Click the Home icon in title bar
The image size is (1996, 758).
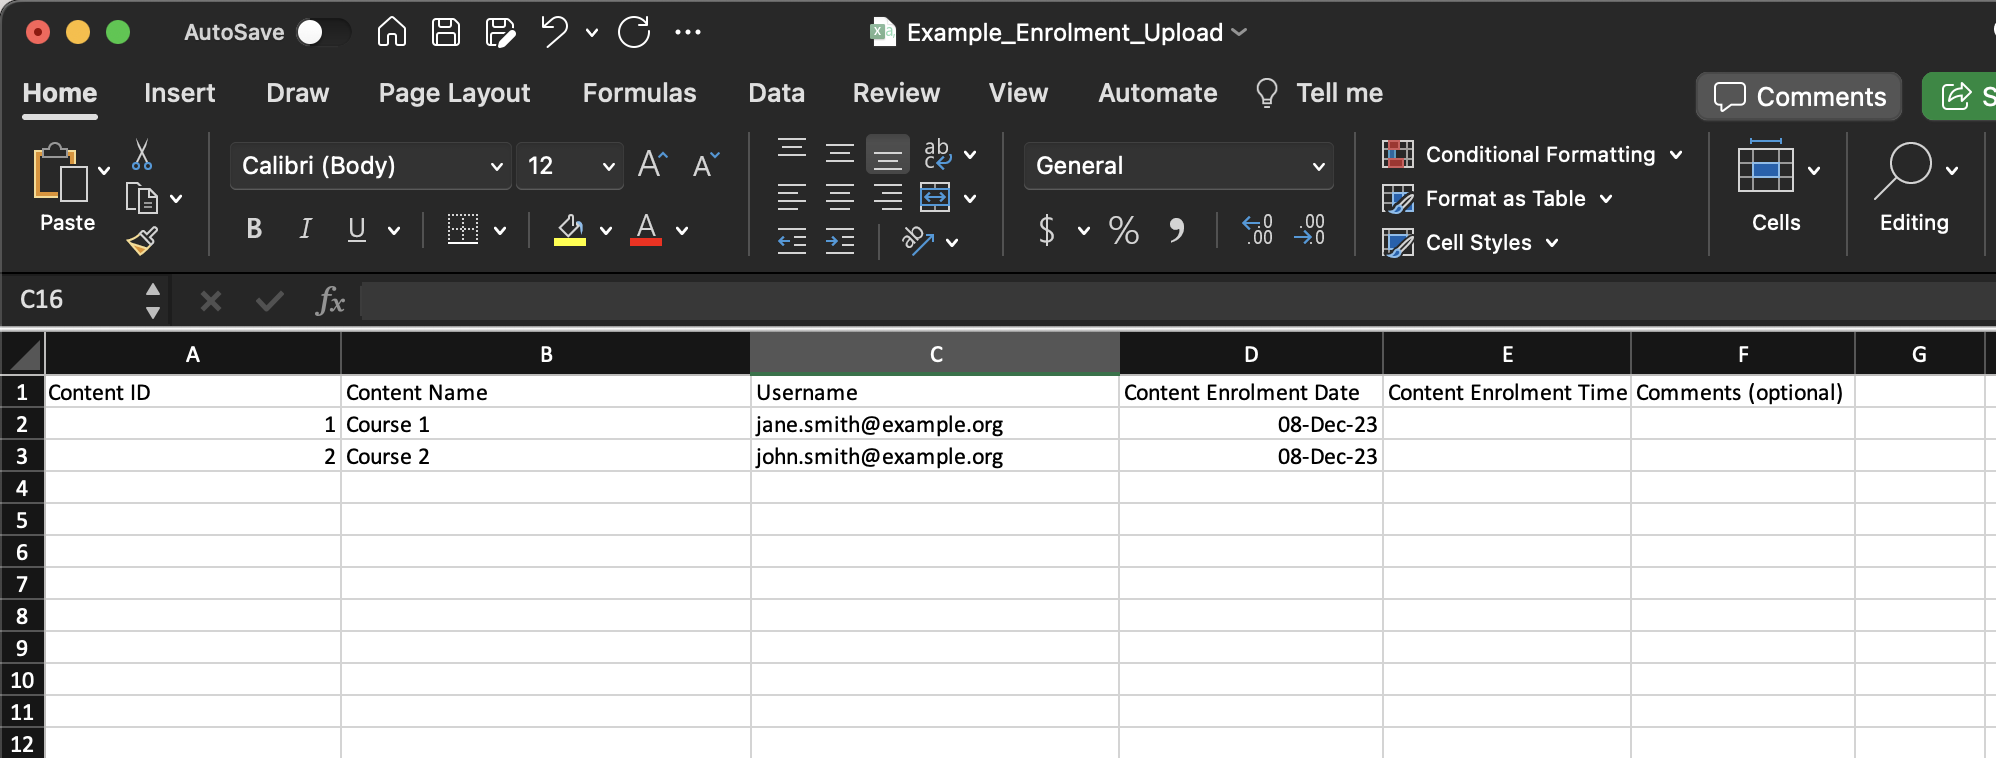pyautogui.click(x=391, y=32)
